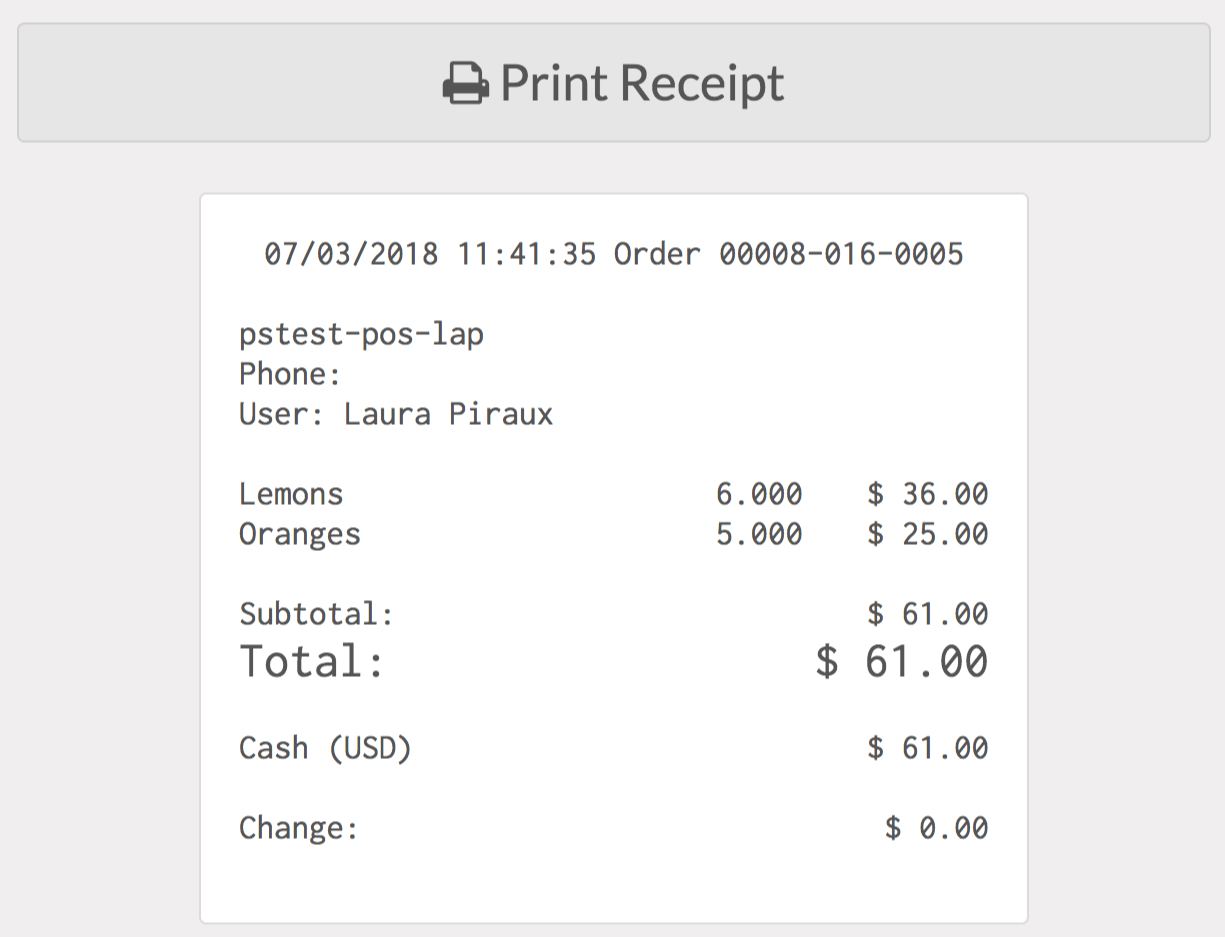
Task: Select the large Total amount $ 61.00
Action: 901,662
